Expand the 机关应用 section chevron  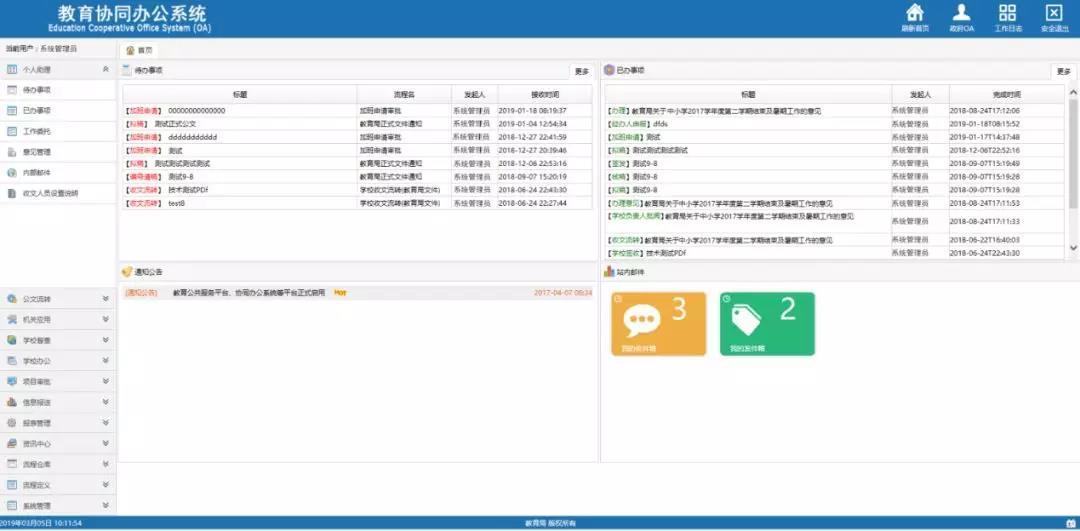tap(105, 320)
